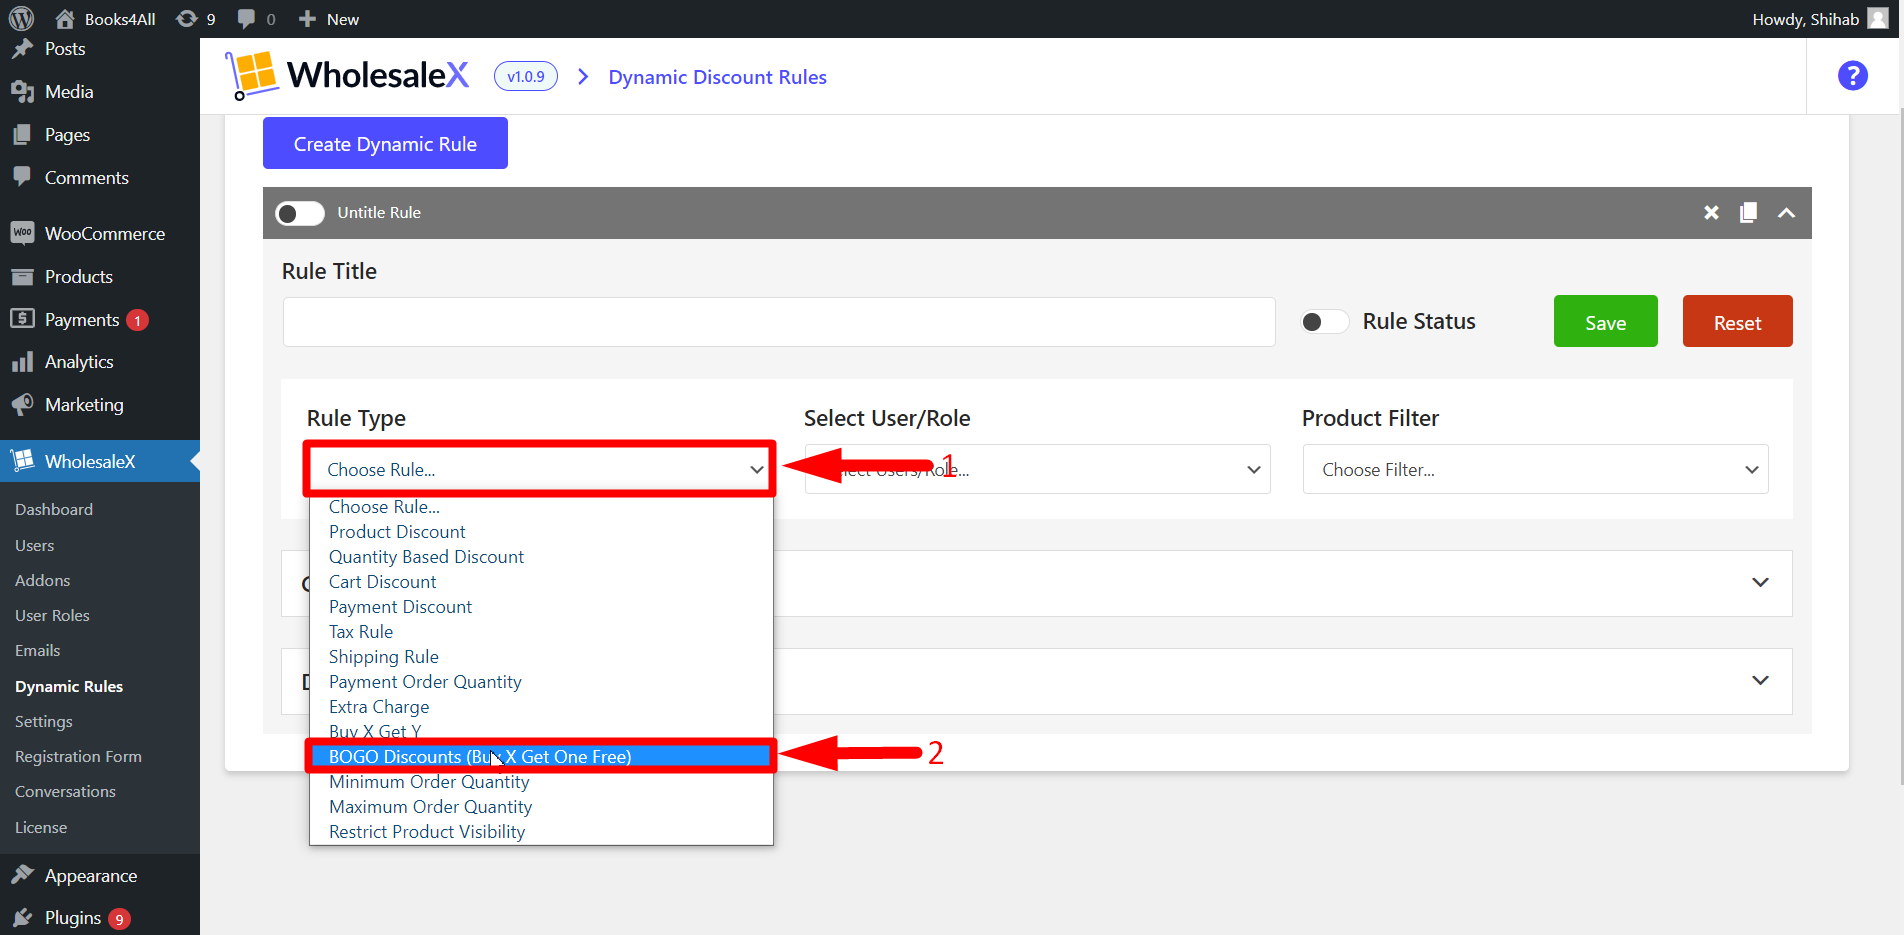Open the Howdy Shihab user avatar
Viewport: 1904px width, 935px height.
coord(1877,18)
